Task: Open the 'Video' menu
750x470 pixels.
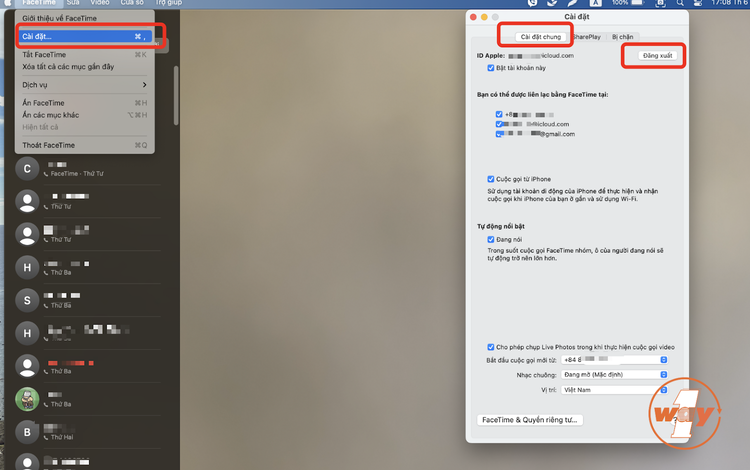Action: [x=99, y=3]
